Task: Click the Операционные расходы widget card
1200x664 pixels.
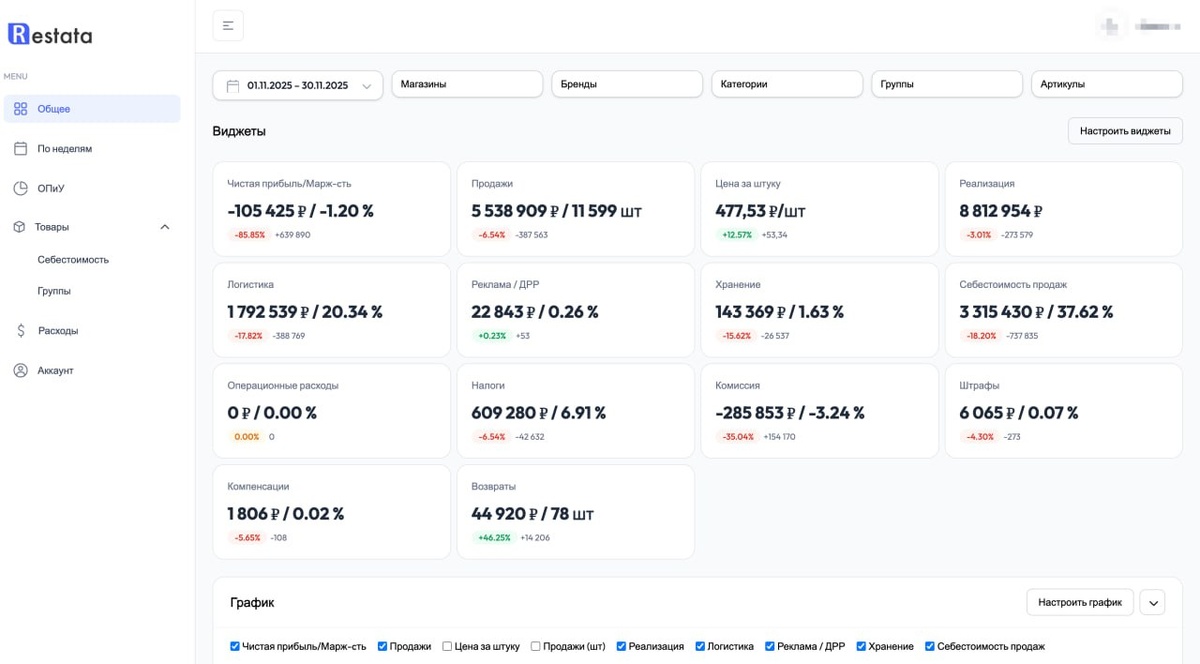Action: [332, 411]
